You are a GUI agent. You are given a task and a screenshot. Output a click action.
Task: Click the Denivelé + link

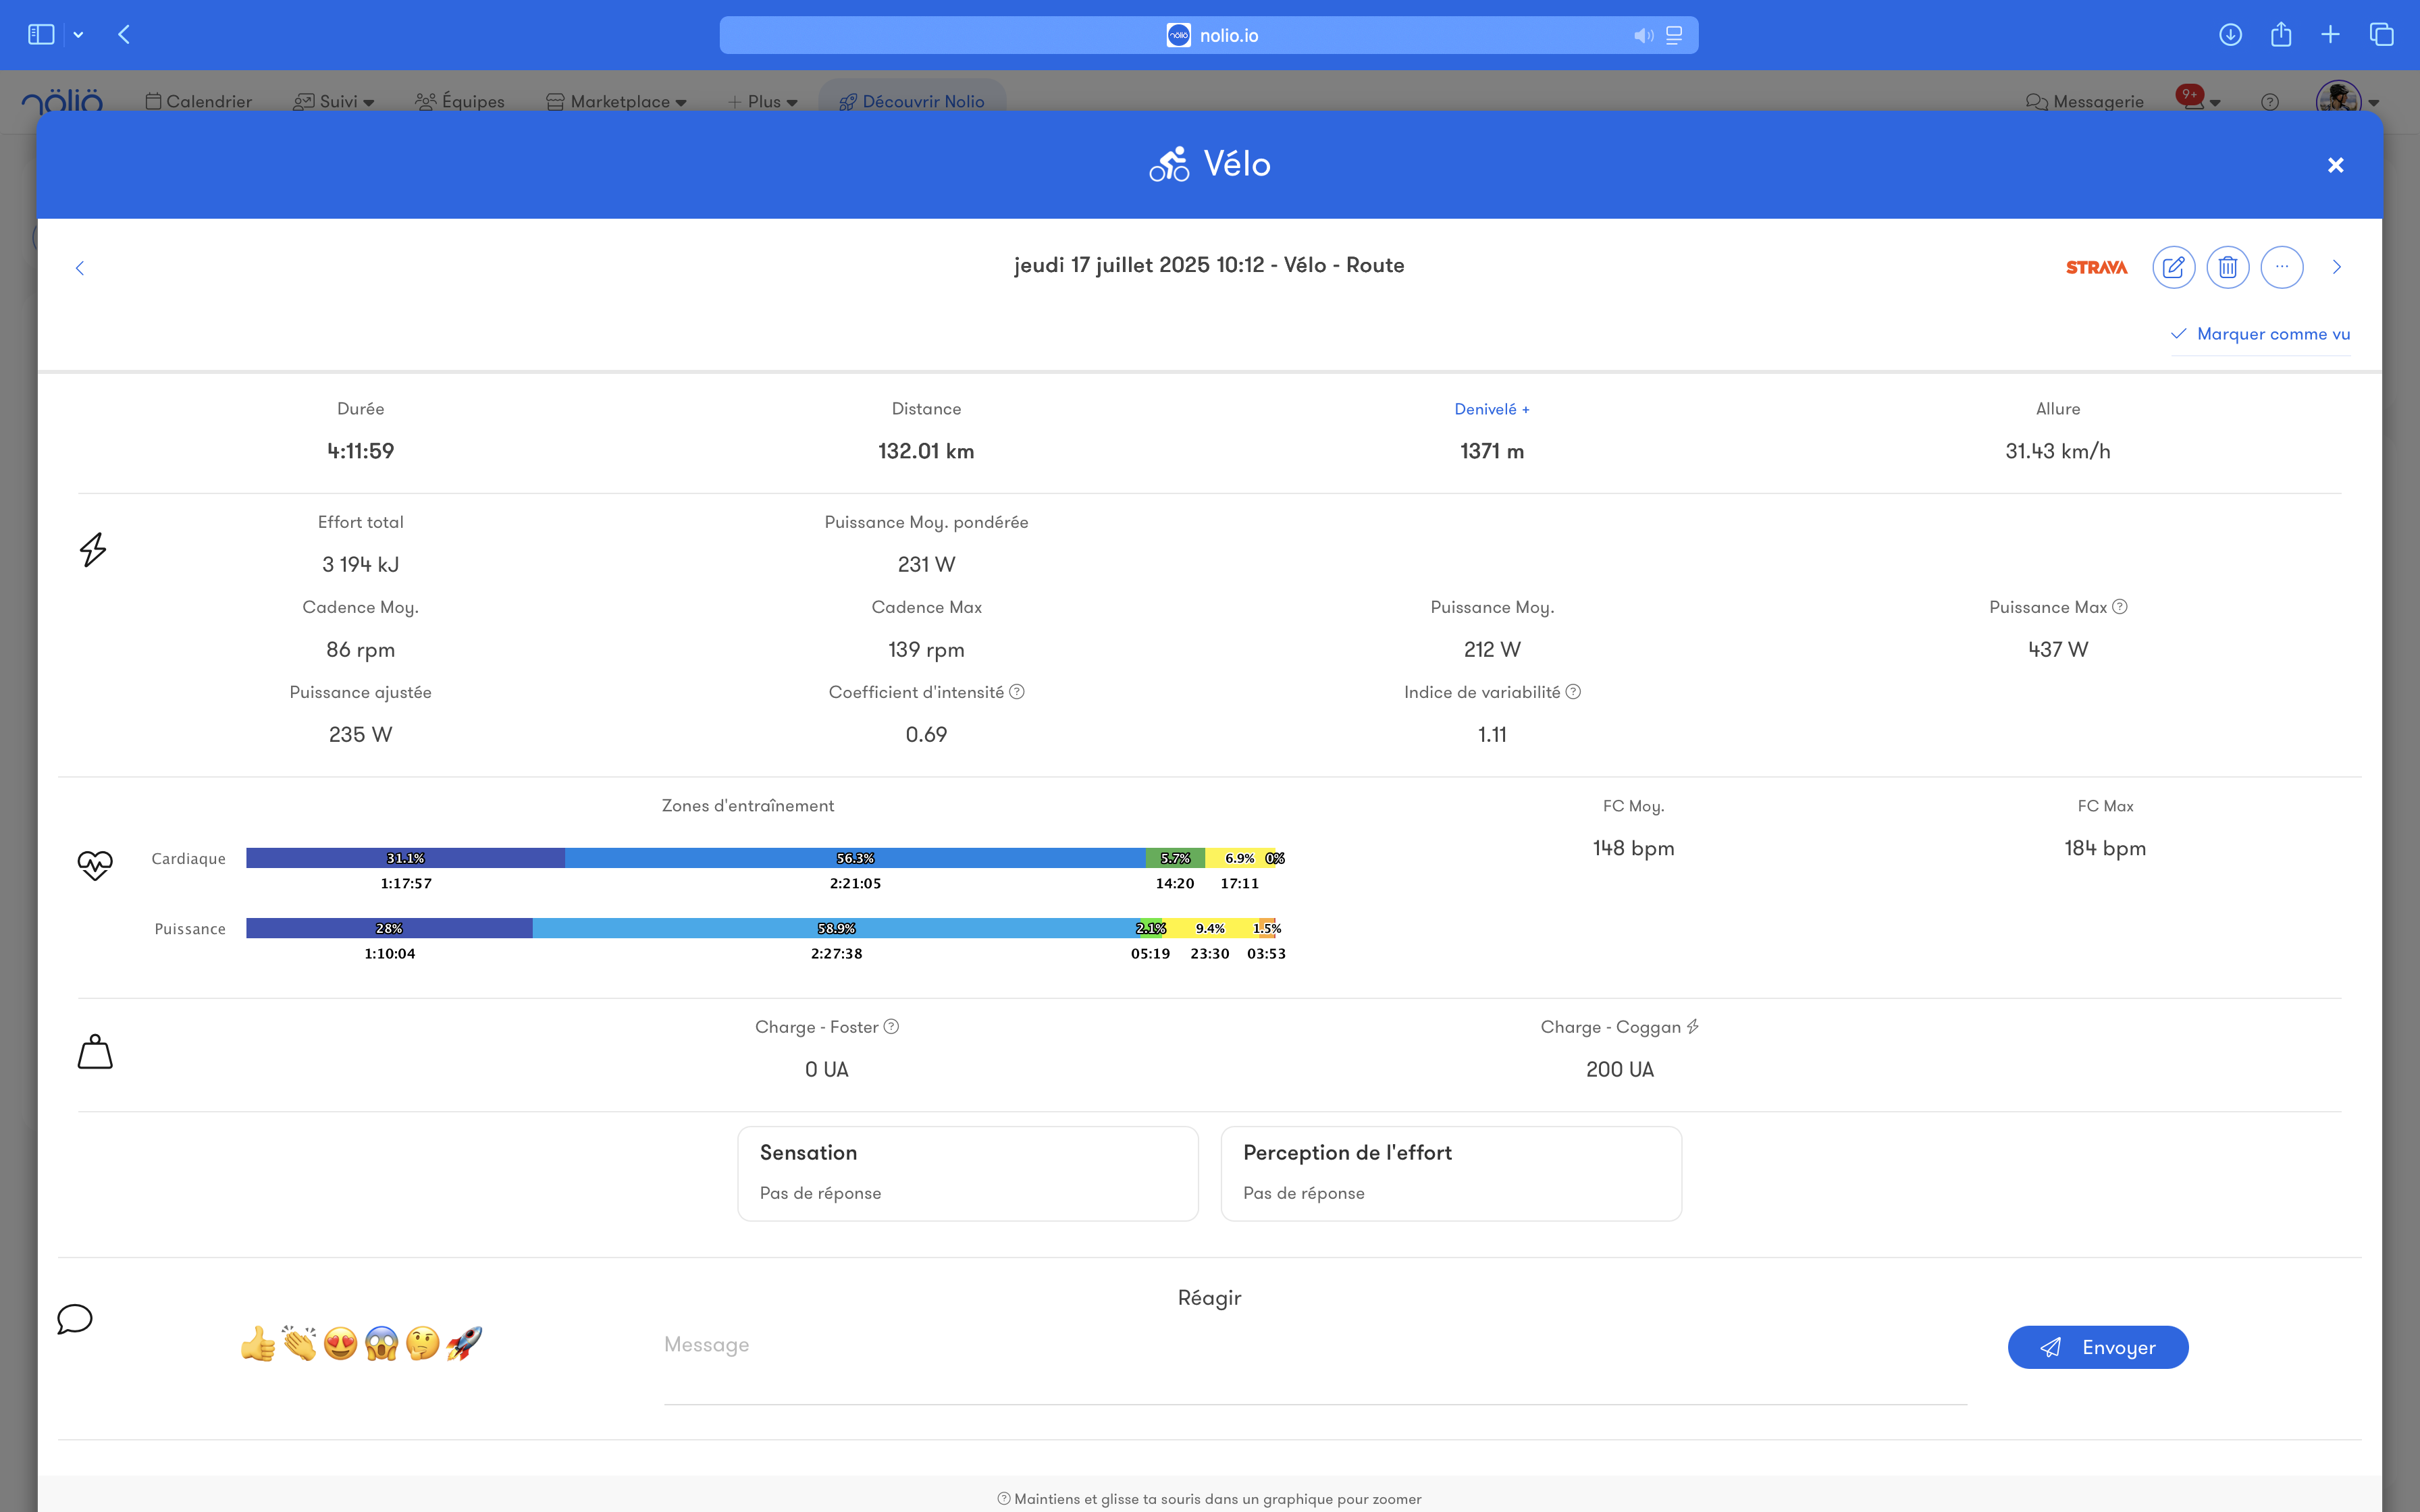coord(1491,409)
